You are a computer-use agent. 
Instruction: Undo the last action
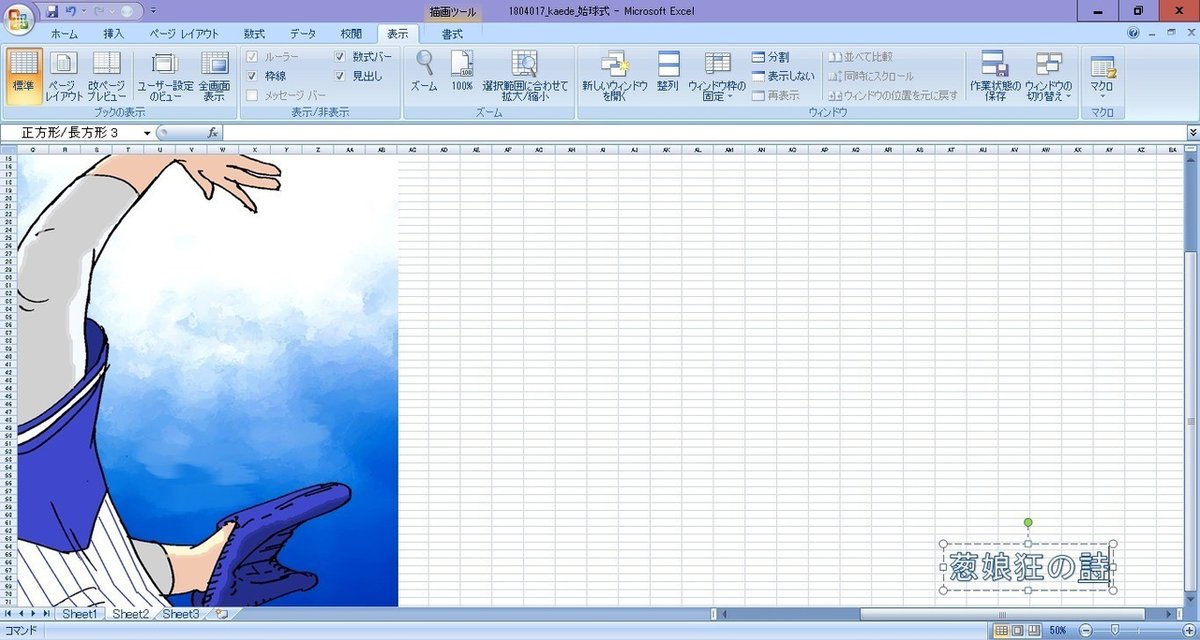(x=71, y=11)
